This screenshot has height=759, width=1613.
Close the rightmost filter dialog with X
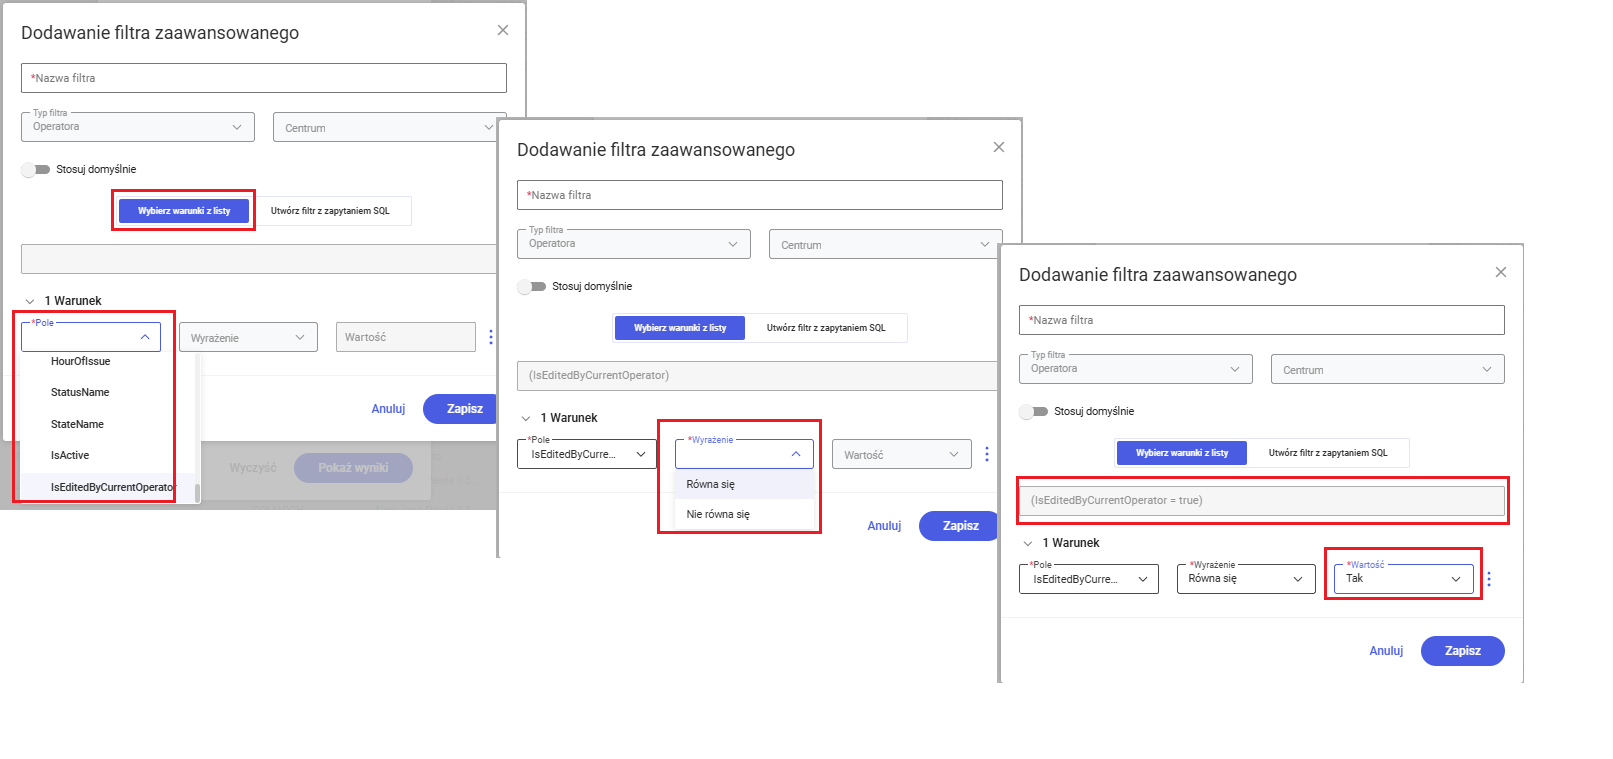[x=1500, y=272]
